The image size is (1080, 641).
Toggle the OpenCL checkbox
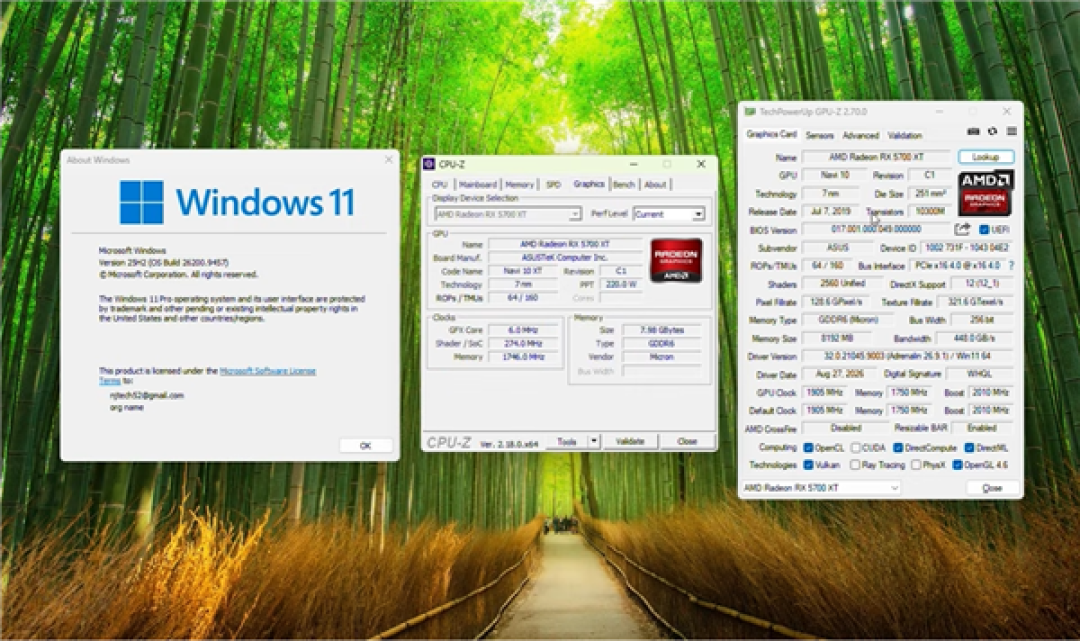809,448
